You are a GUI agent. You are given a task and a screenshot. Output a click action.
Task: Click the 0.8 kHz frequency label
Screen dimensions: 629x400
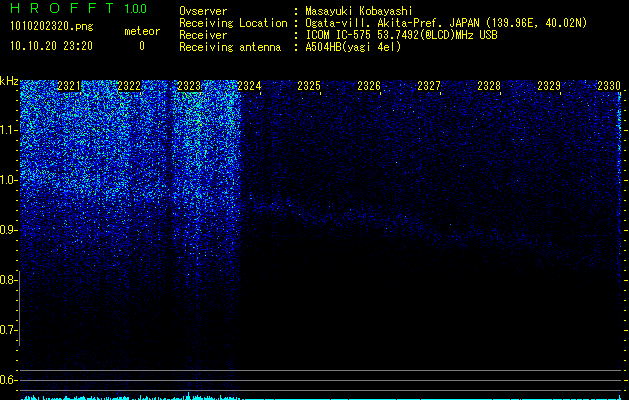(8, 280)
